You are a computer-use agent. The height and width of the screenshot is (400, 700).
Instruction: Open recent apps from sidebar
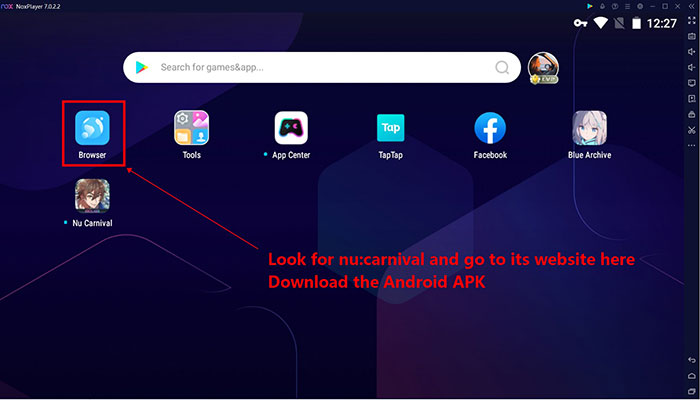pyautogui.click(x=692, y=392)
